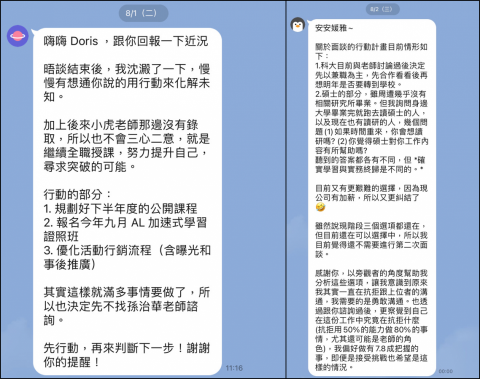This screenshot has height=379, width=480.
Task: Select the 11:16 message timestamp
Action: pyautogui.click(x=234, y=368)
